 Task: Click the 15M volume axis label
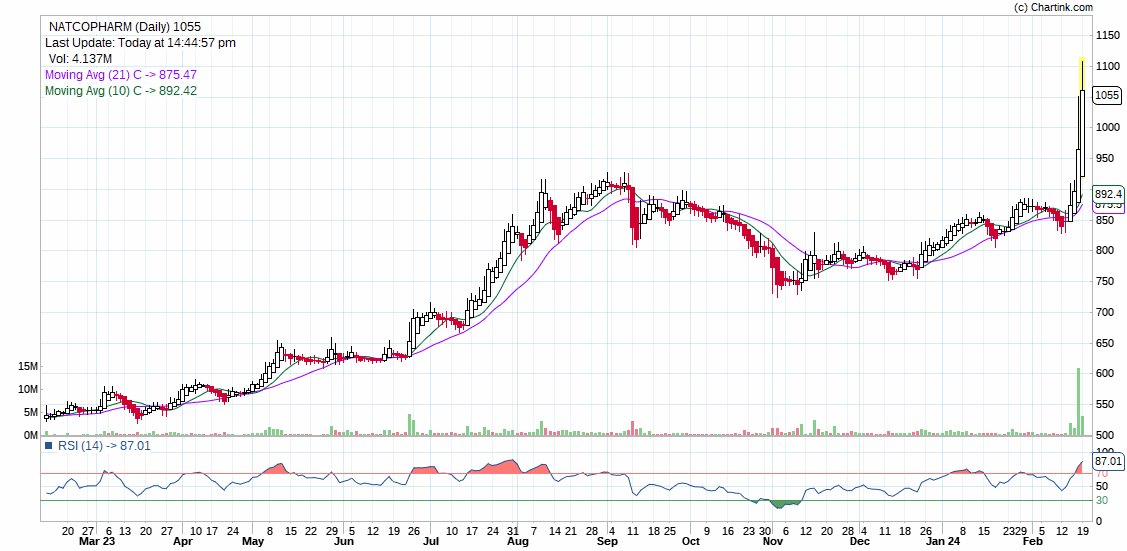pyautogui.click(x=28, y=366)
